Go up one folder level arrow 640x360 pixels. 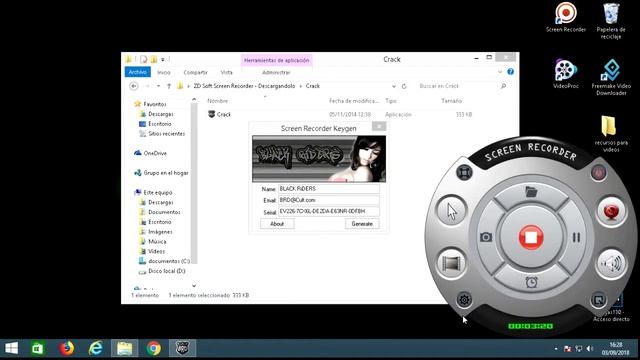(169, 86)
